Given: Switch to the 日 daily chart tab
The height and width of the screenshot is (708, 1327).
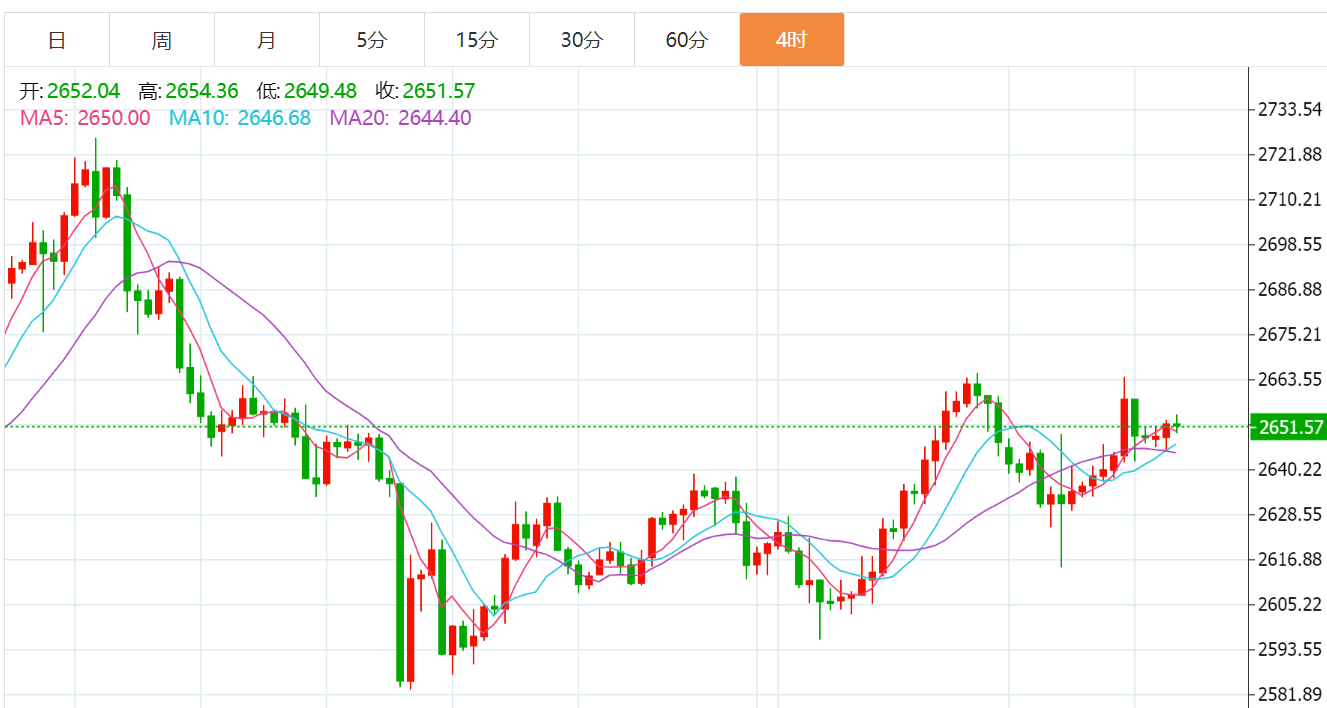Looking at the screenshot, I should tap(57, 40).
